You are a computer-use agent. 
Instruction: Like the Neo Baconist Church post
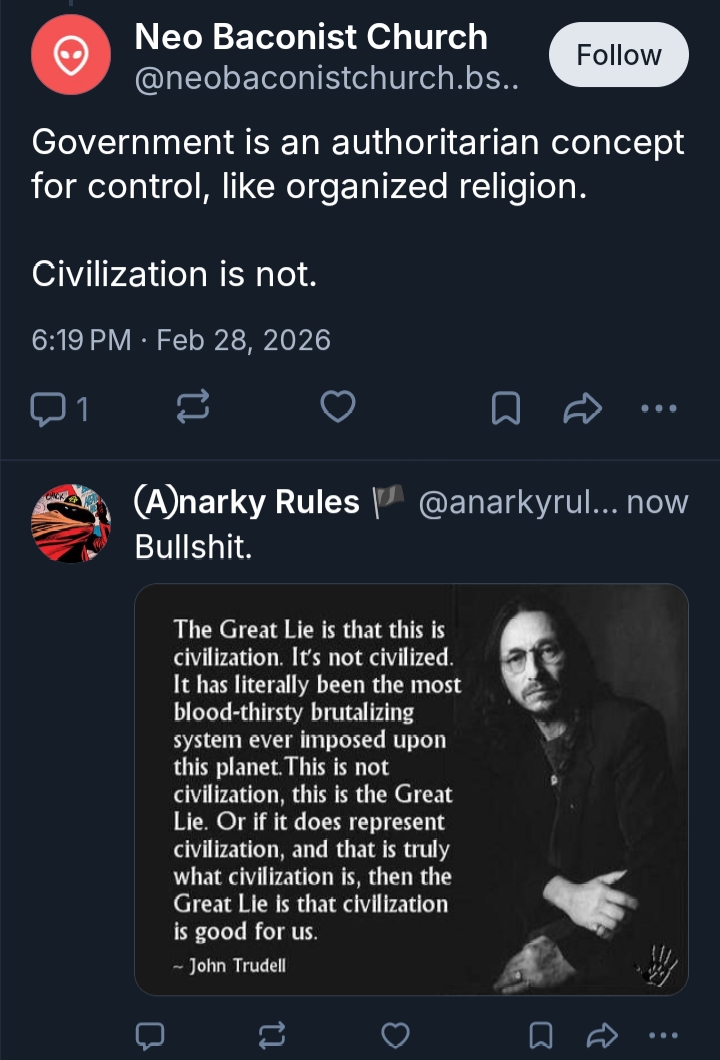tap(338, 407)
